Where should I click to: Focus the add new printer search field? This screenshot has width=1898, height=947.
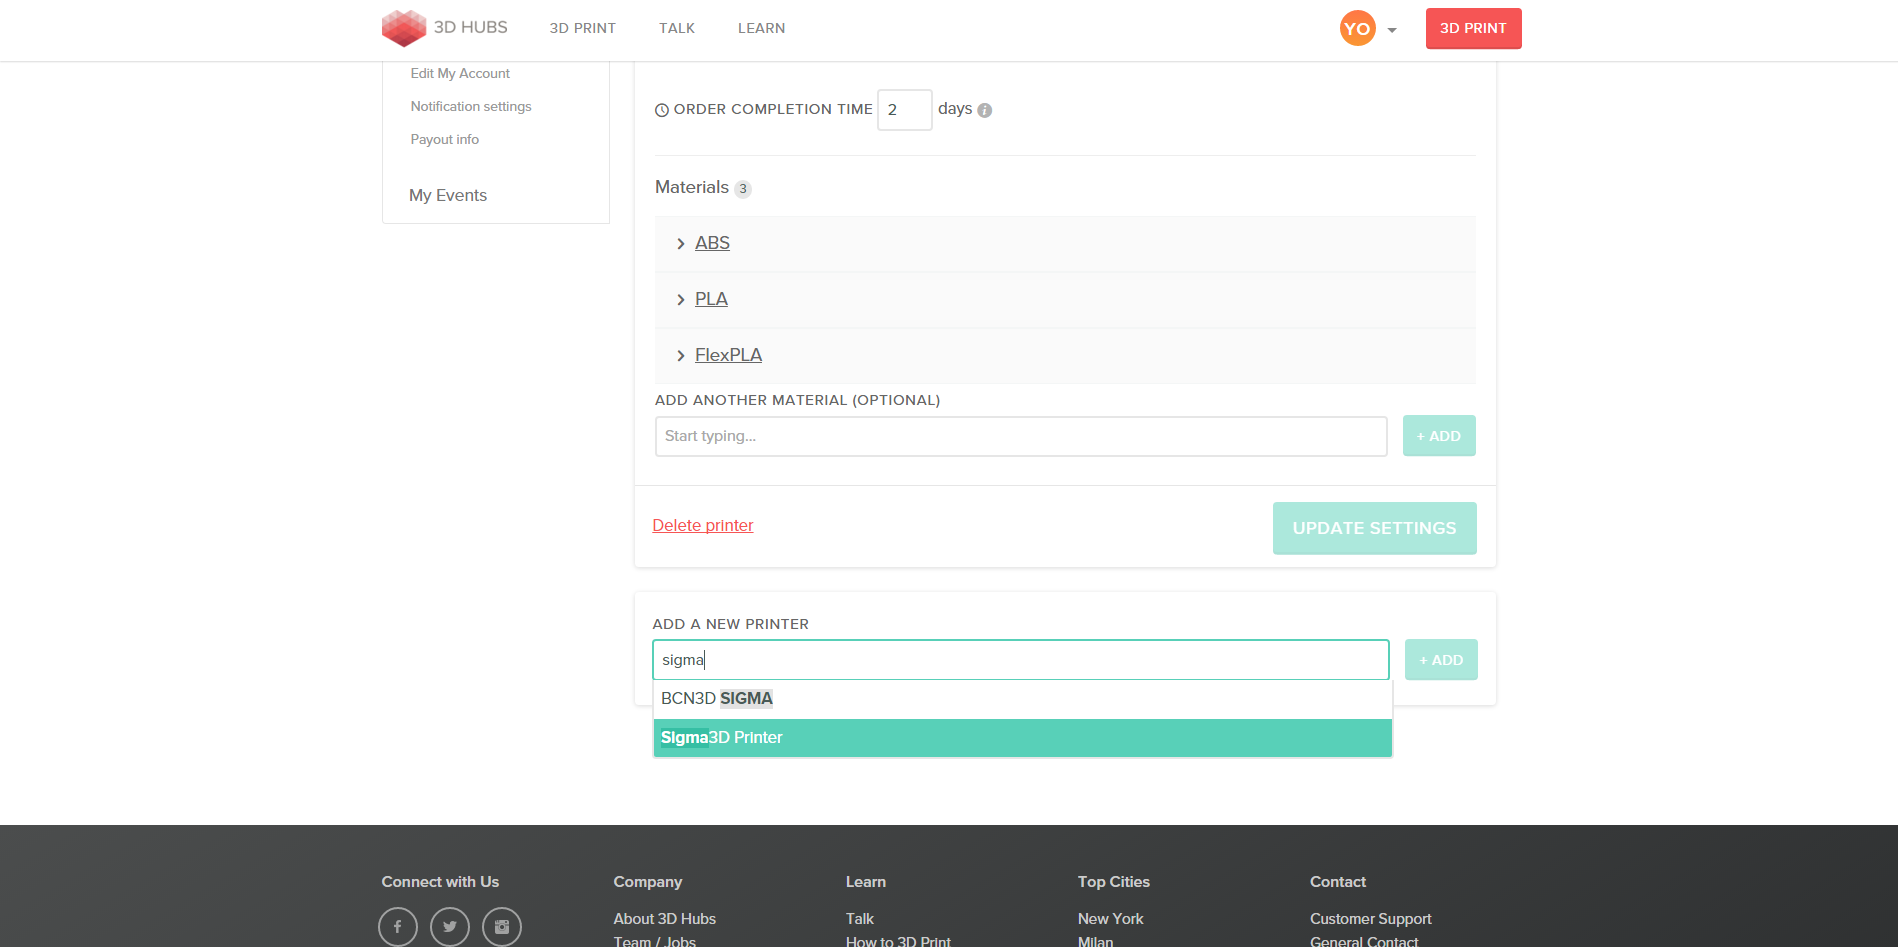pos(1021,660)
